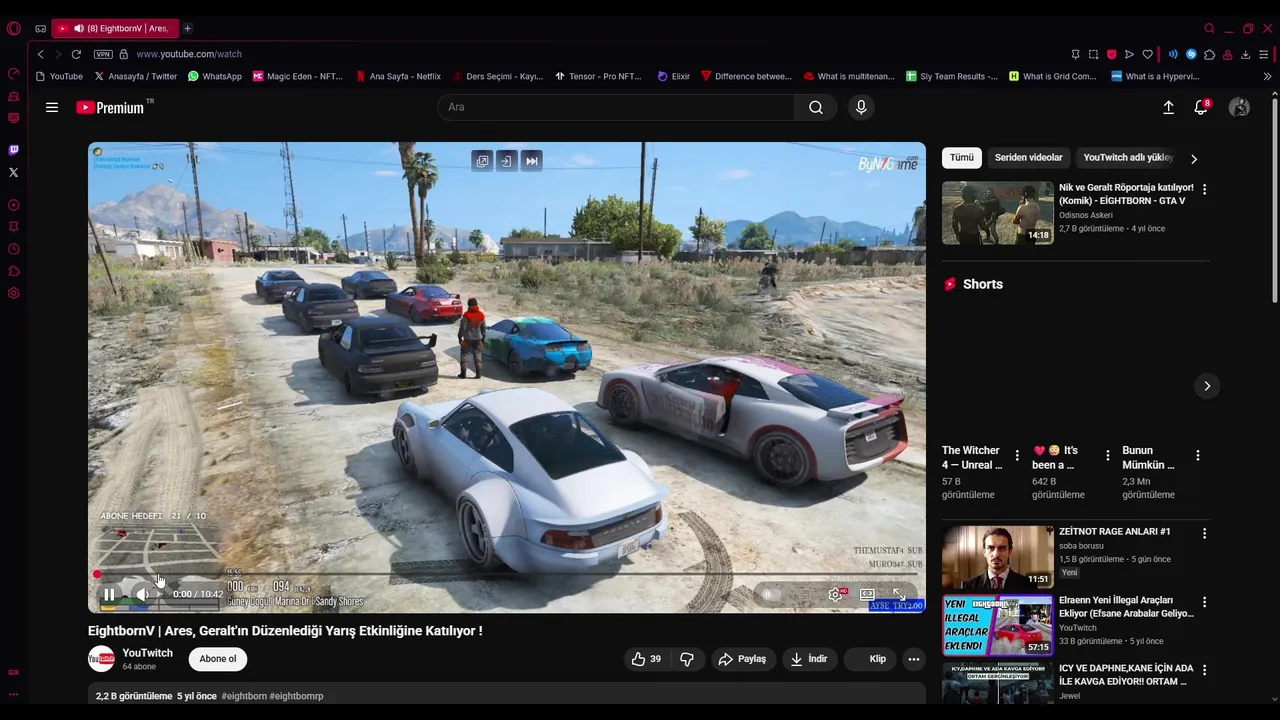Mute the video volume
Image resolution: width=1280 pixels, height=720 pixels.
(x=142, y=594)
